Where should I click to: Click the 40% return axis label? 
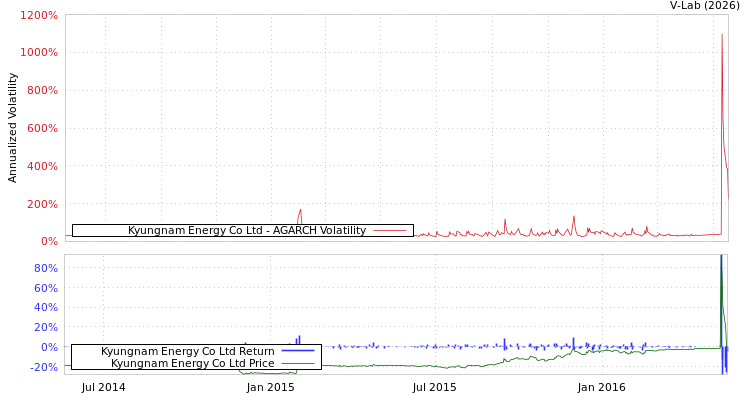[45, 308]
